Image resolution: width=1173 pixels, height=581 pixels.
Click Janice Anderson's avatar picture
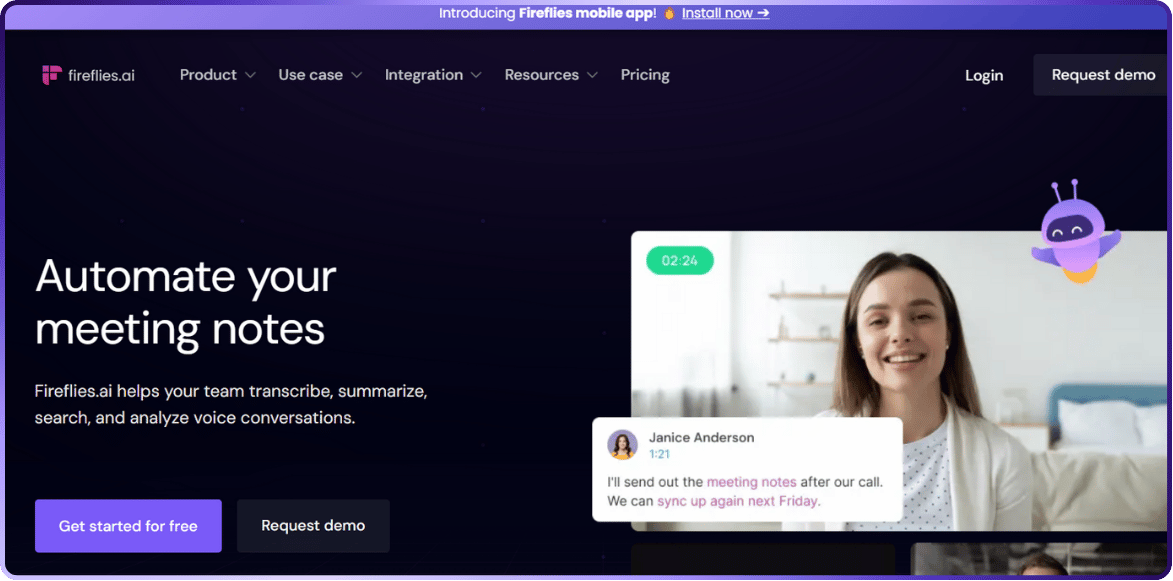(x=622, y=444)
